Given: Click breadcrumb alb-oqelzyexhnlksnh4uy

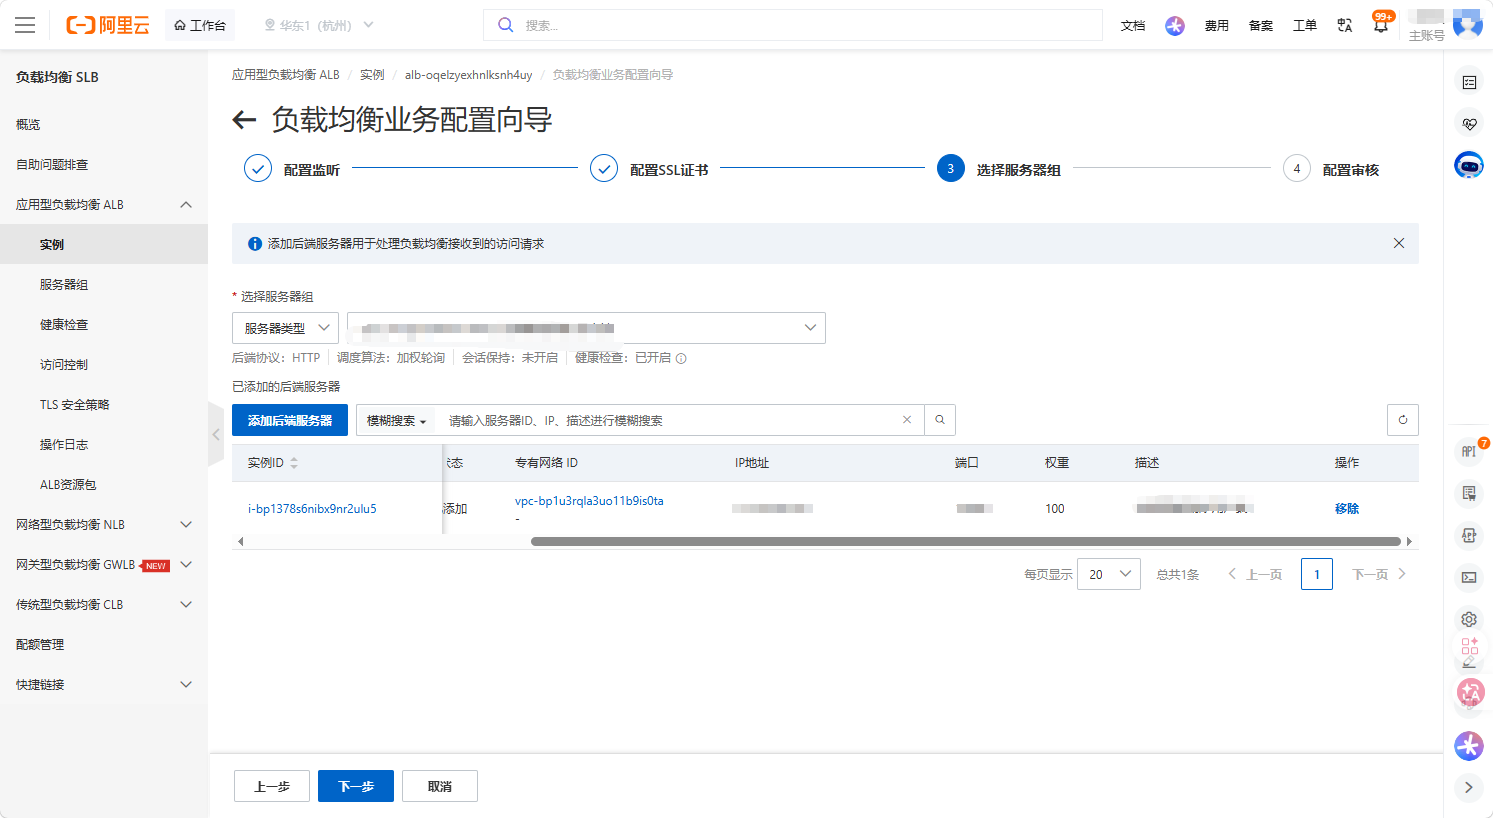Looking at the screenshot, I should click(468, 75).
